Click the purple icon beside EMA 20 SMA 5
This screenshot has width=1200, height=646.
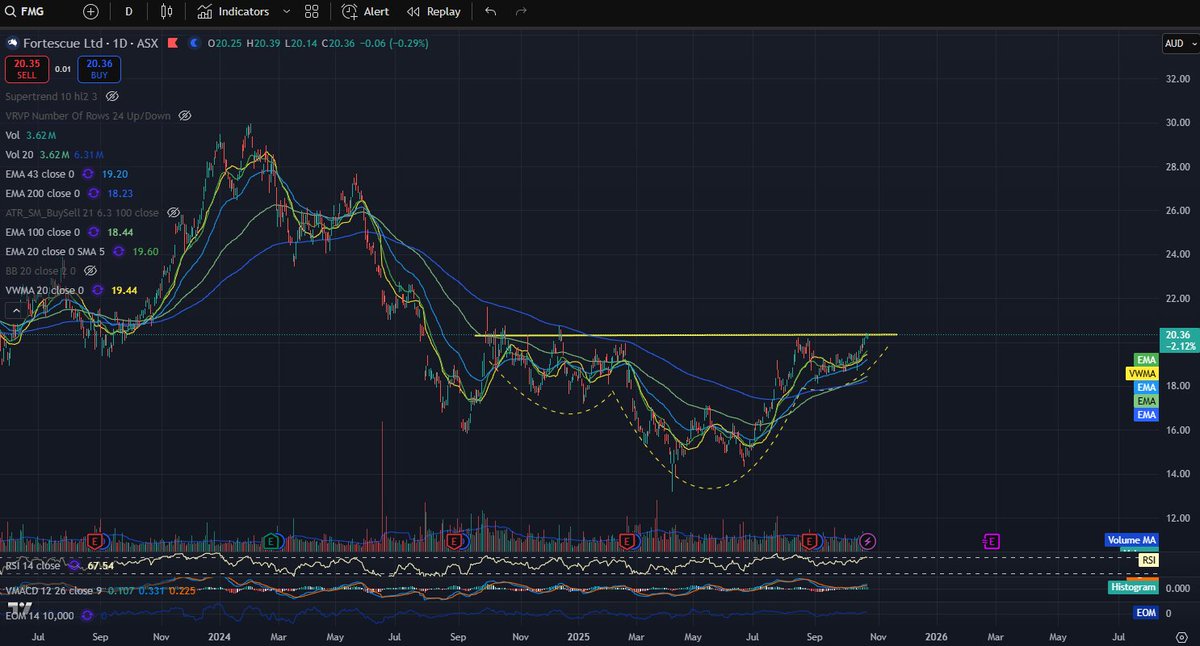pyautogui.click(x=120, y=251)
